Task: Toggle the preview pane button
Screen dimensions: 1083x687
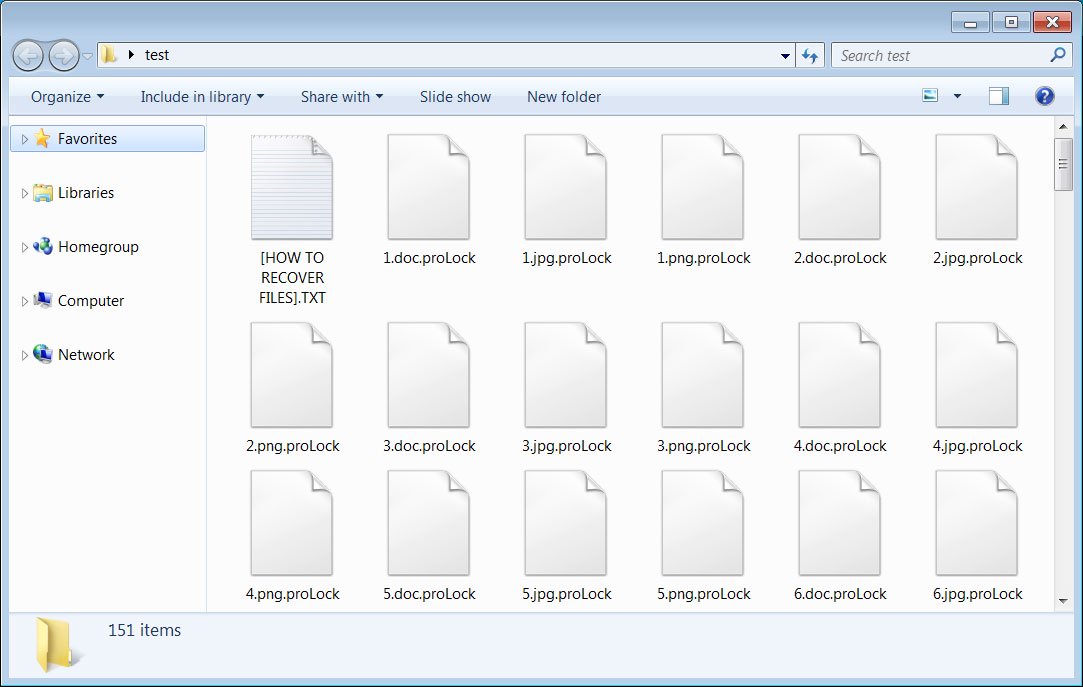Action: [998, 96]
